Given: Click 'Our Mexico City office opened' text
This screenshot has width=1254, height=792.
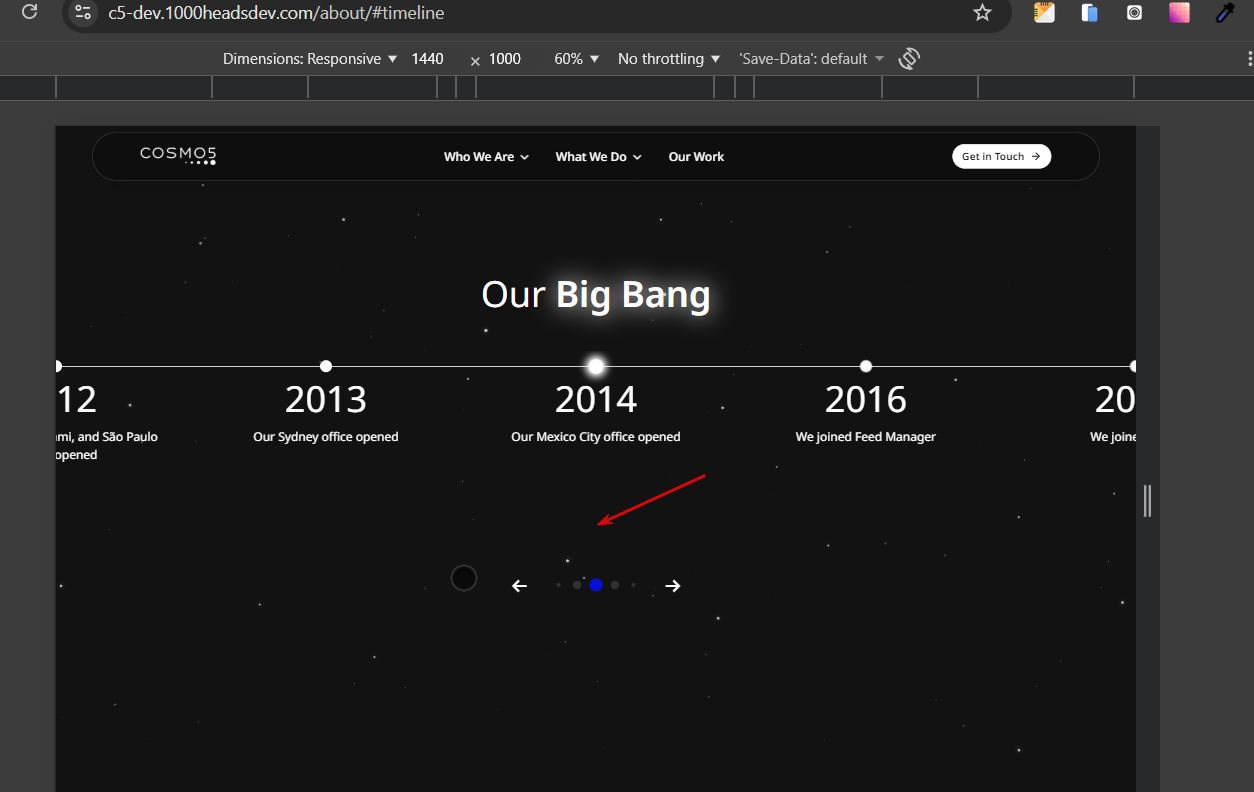Looking at the screenshot, I should 596,437.
